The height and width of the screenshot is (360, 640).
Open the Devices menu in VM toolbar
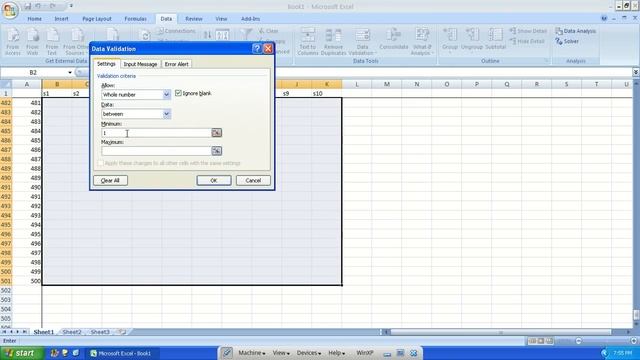(x=309, y=353)
